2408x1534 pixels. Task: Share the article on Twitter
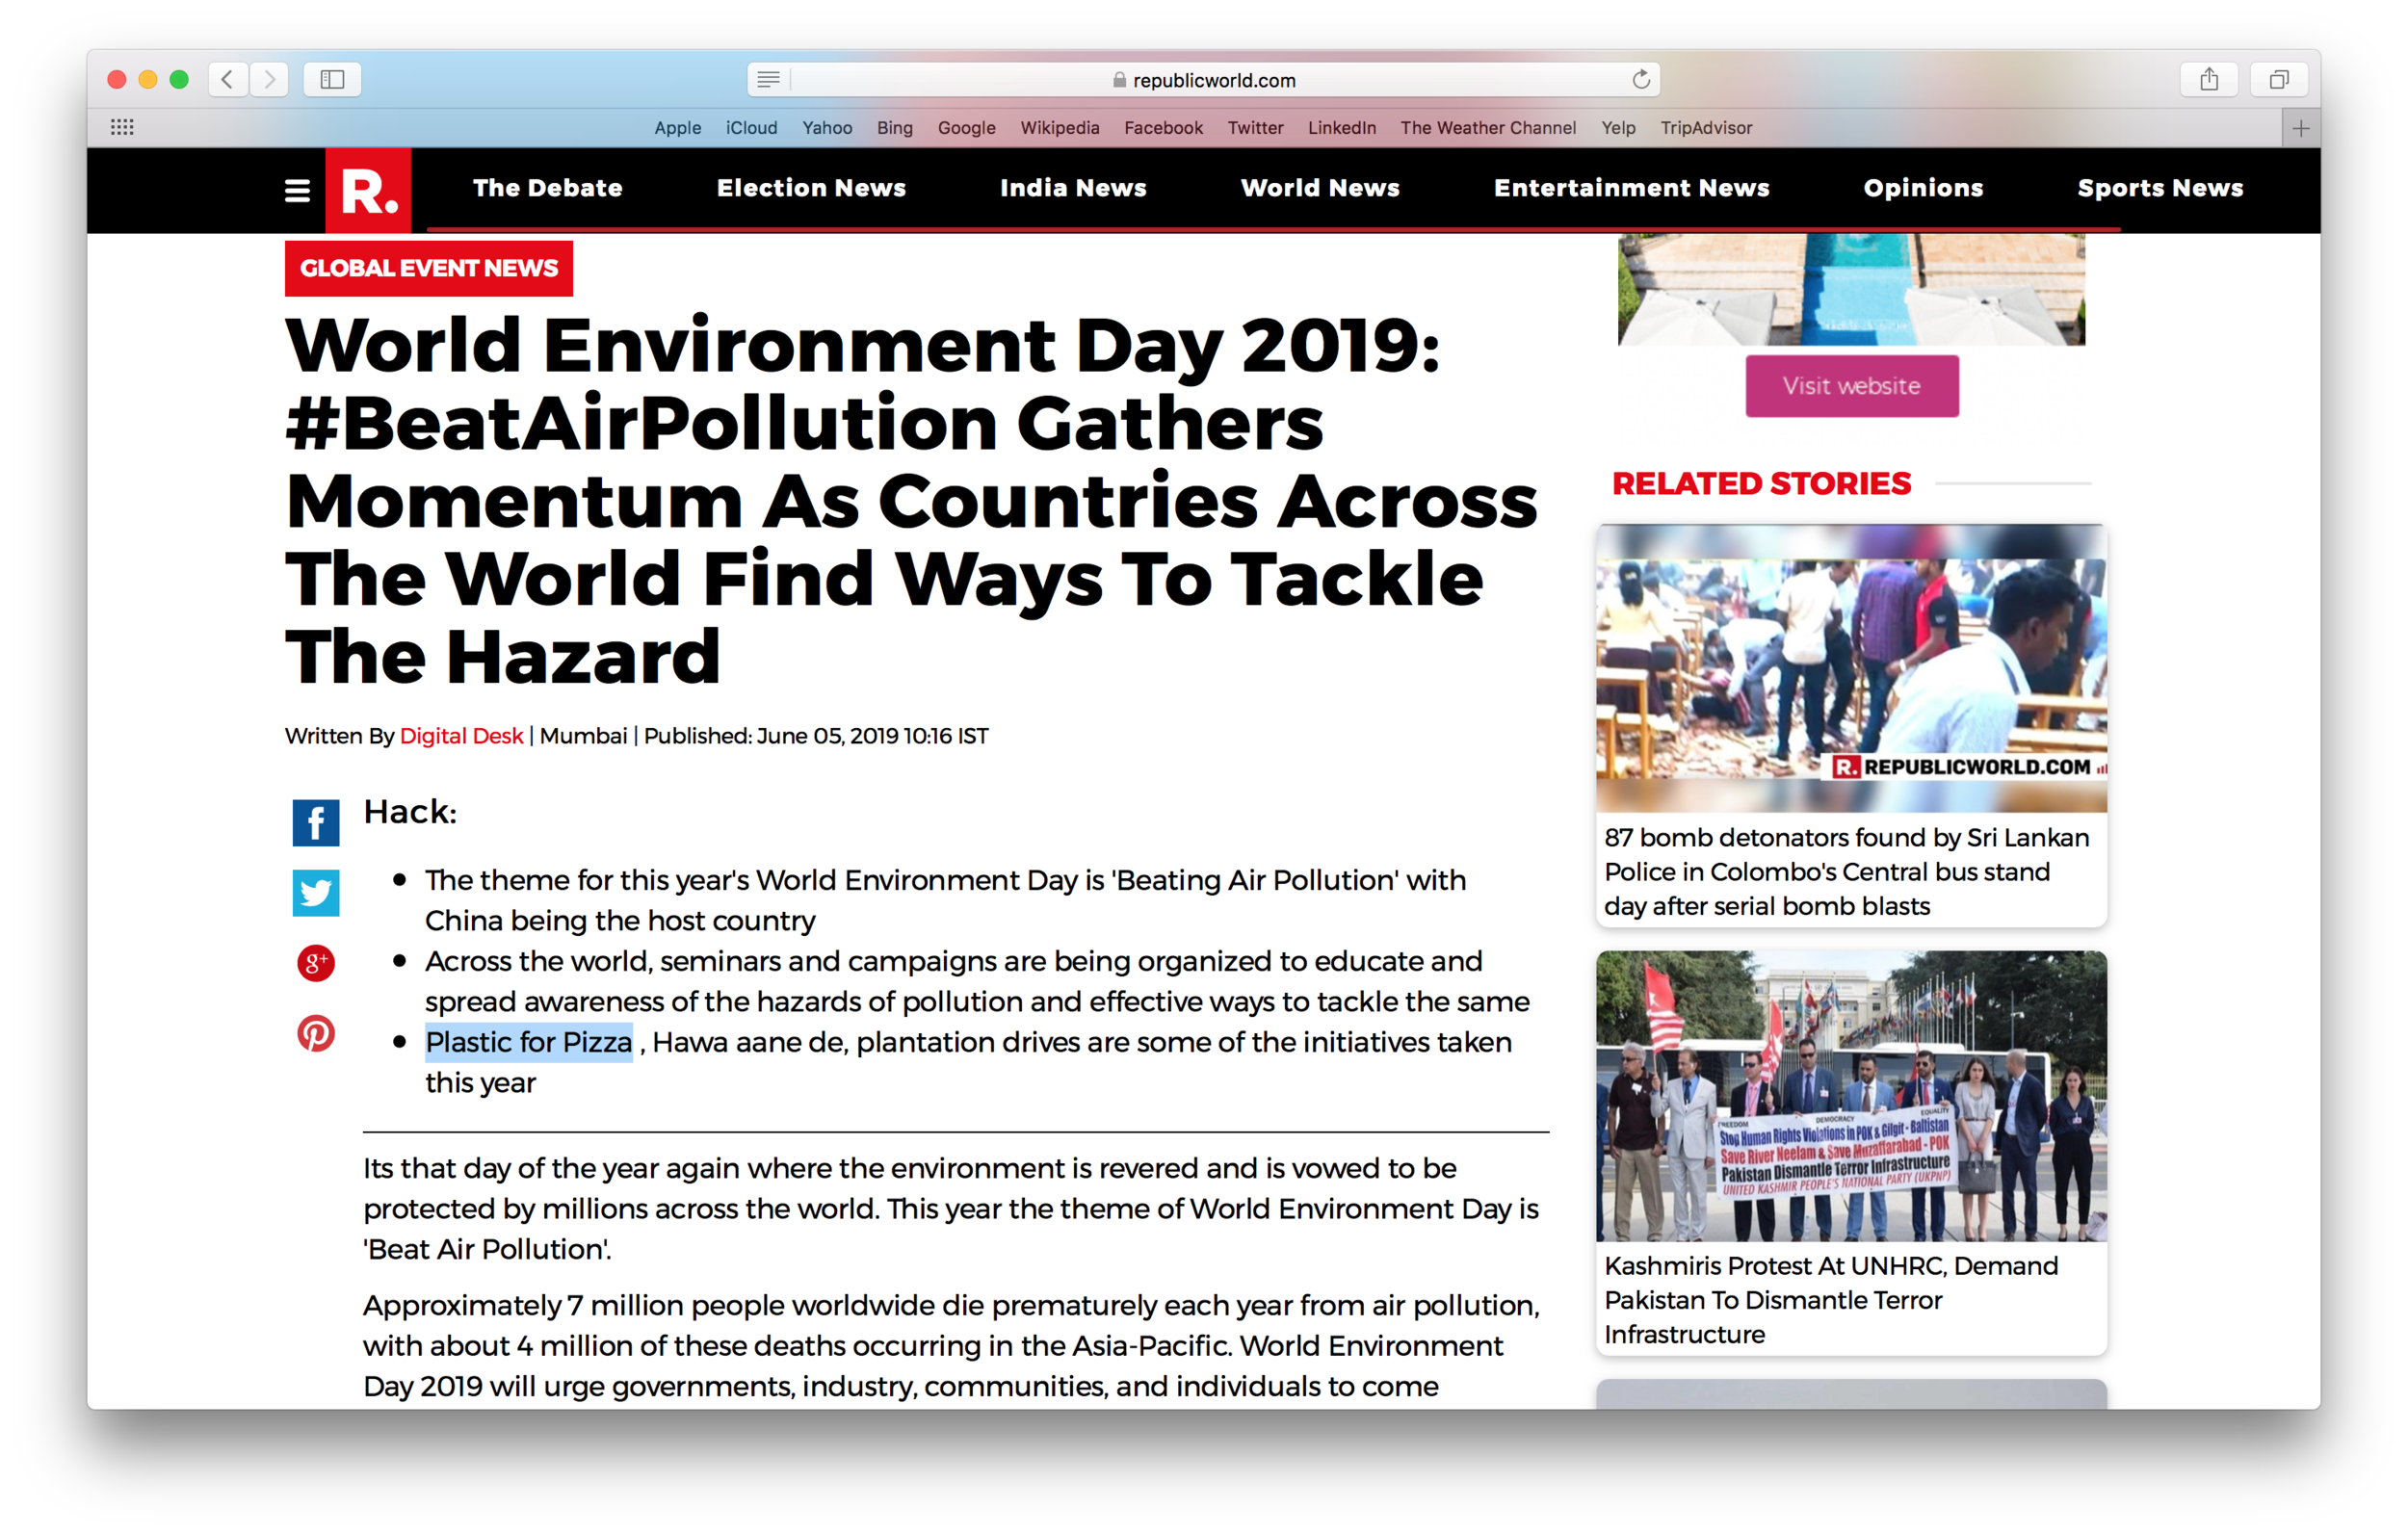(x=316, y=893)
